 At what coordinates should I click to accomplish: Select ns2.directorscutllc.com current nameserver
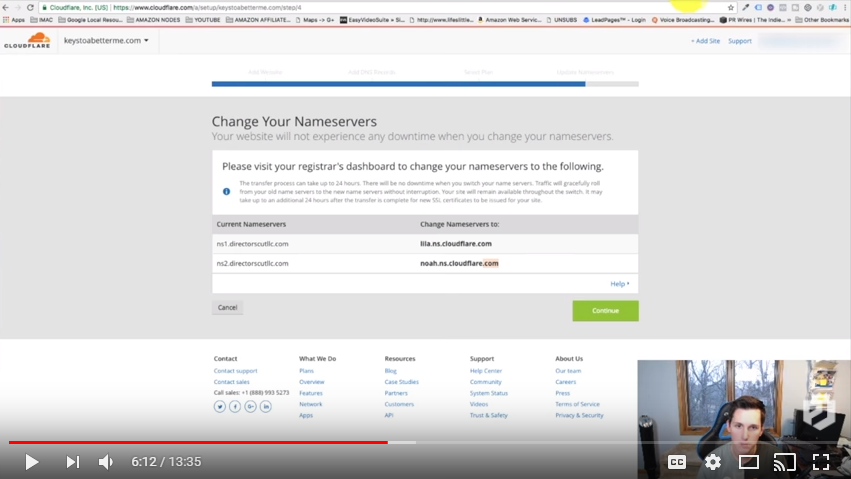[252, 264]
